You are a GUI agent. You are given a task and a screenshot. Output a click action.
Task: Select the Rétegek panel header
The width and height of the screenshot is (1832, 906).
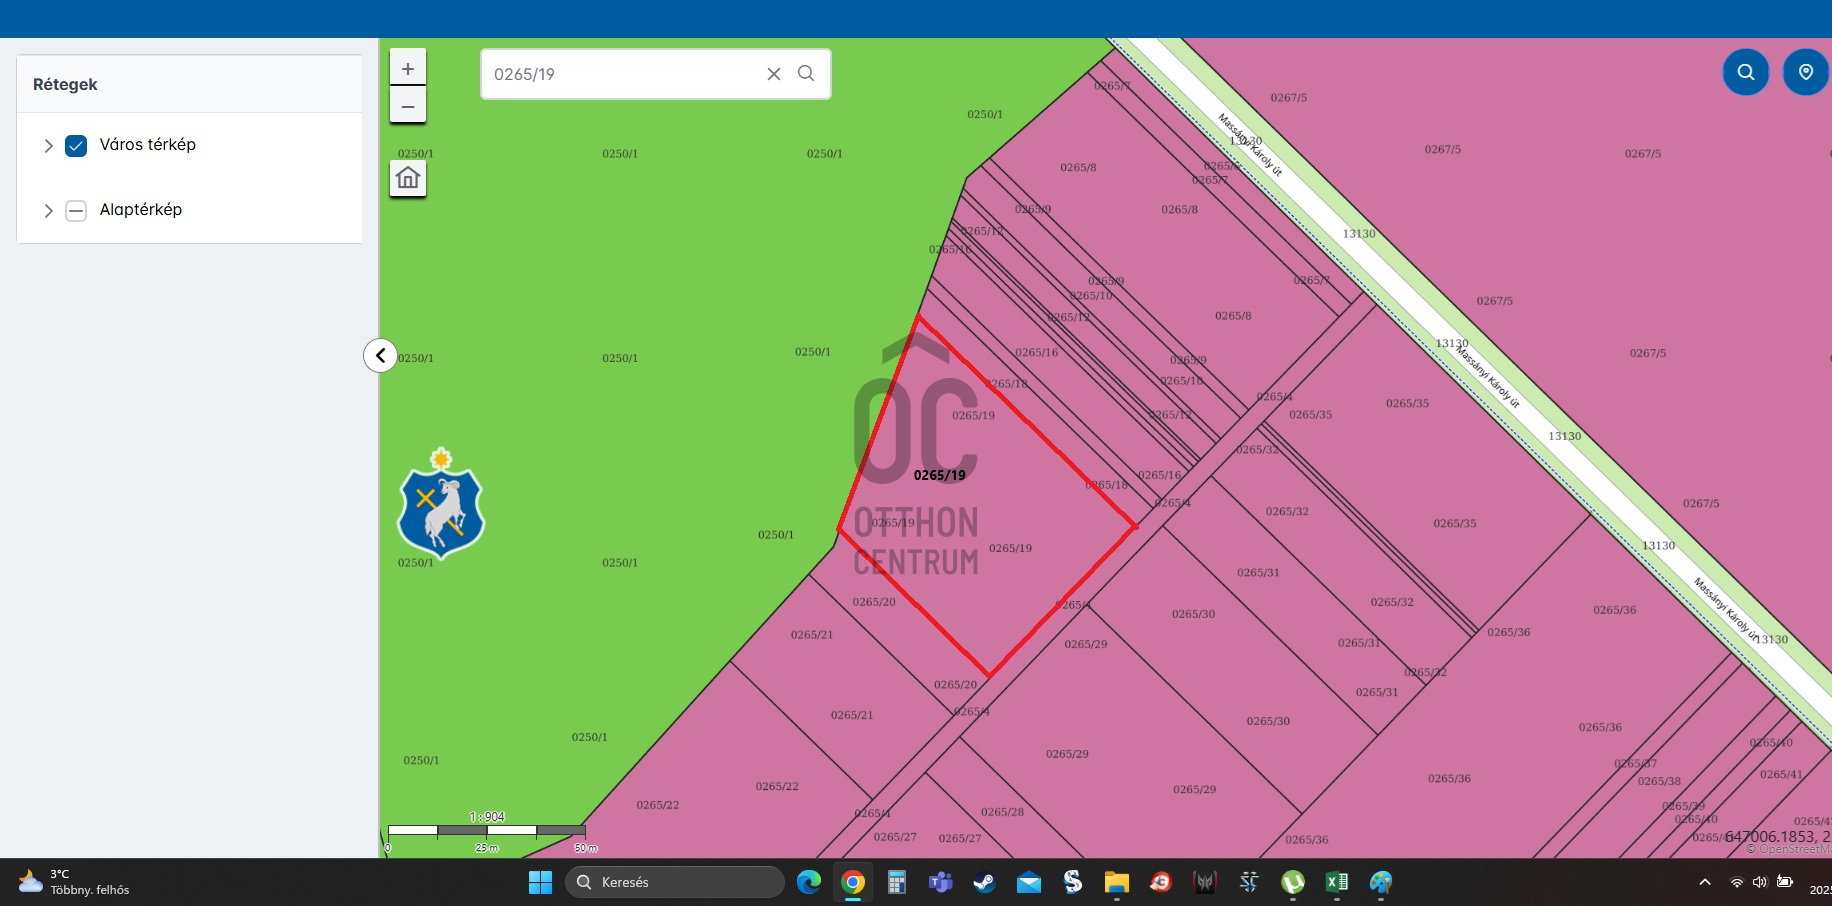[x=65, y=85]
